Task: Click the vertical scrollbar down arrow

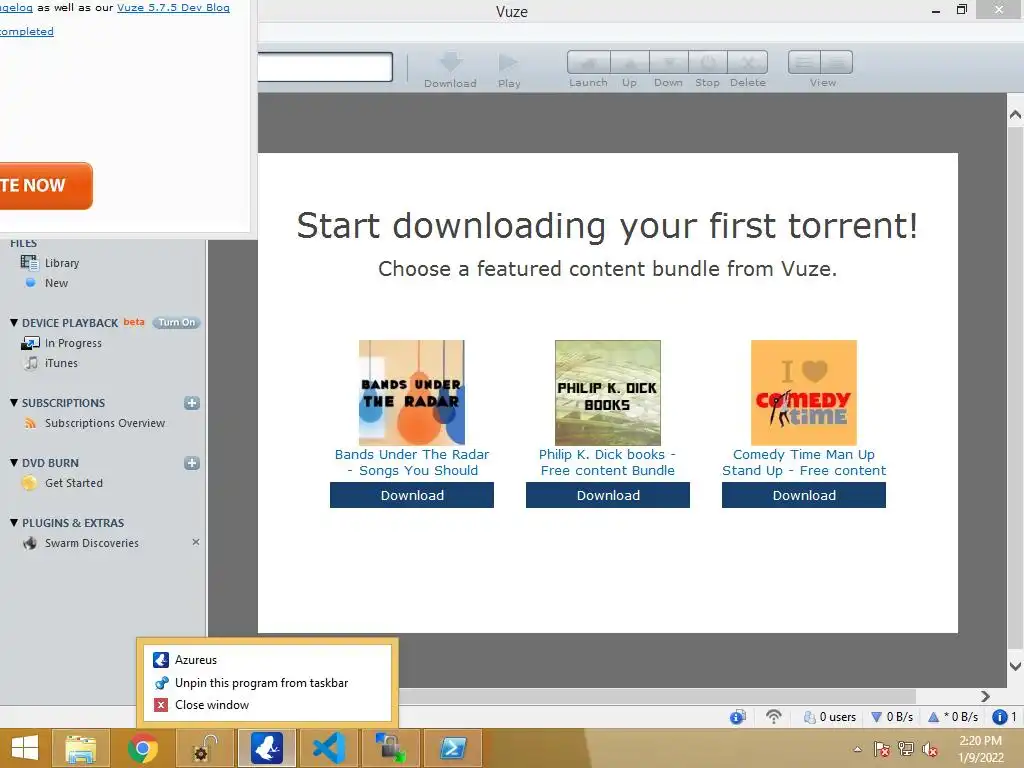Action: pyautogui.click(x=1015, y=667)
